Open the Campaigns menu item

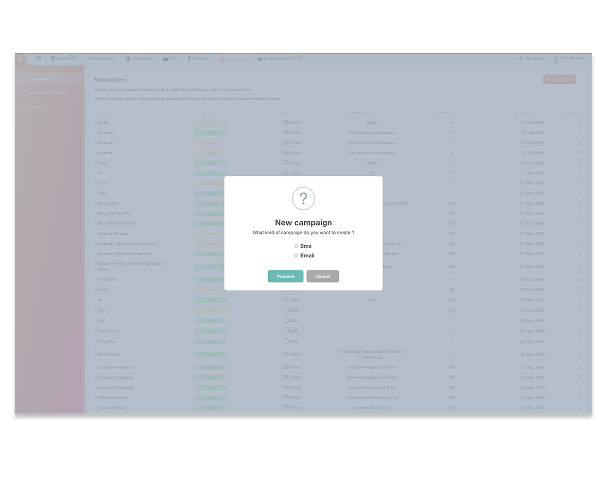233,58
